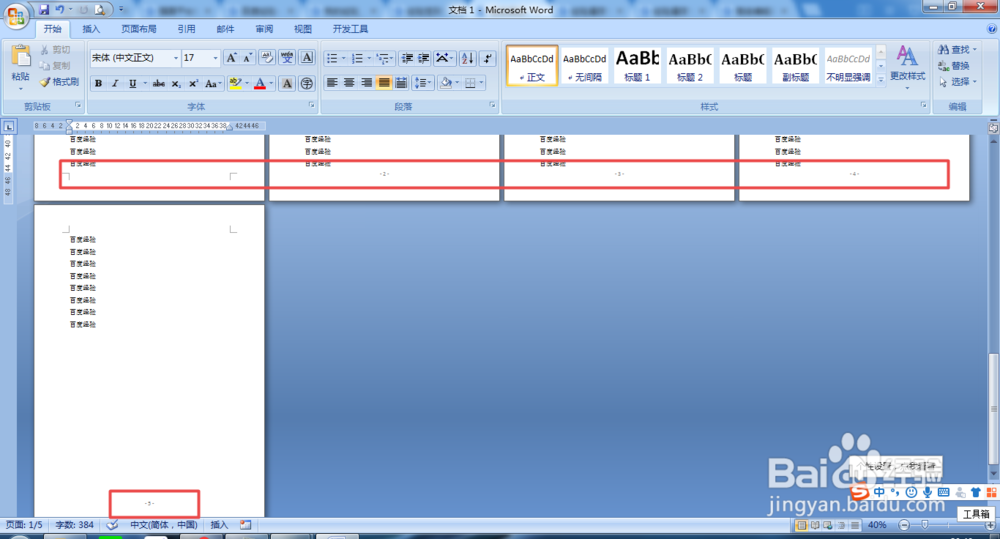Click the Character Shading icon
The height and width of the screenshot is (539, 1000).
(x=287, y=84)
